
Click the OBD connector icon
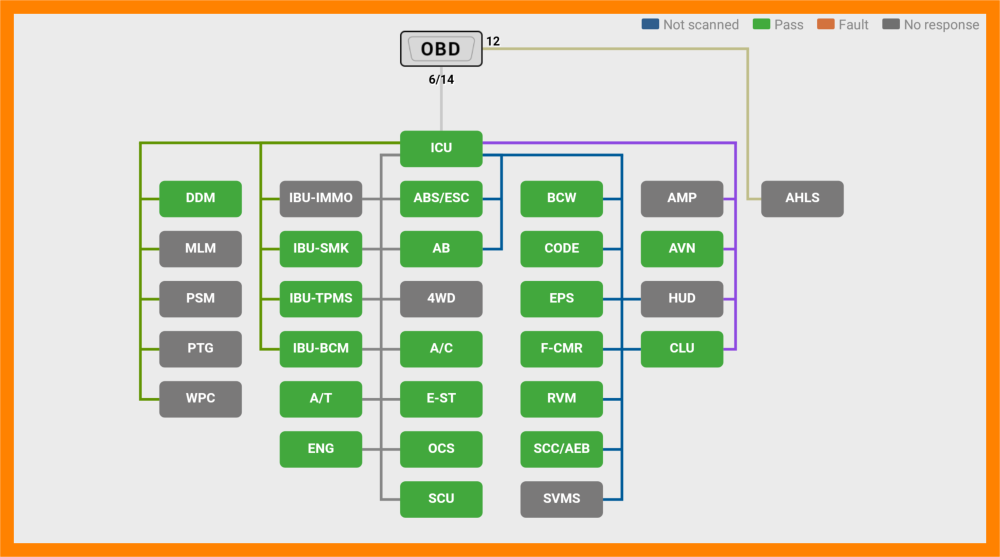(x=441, y=49)
